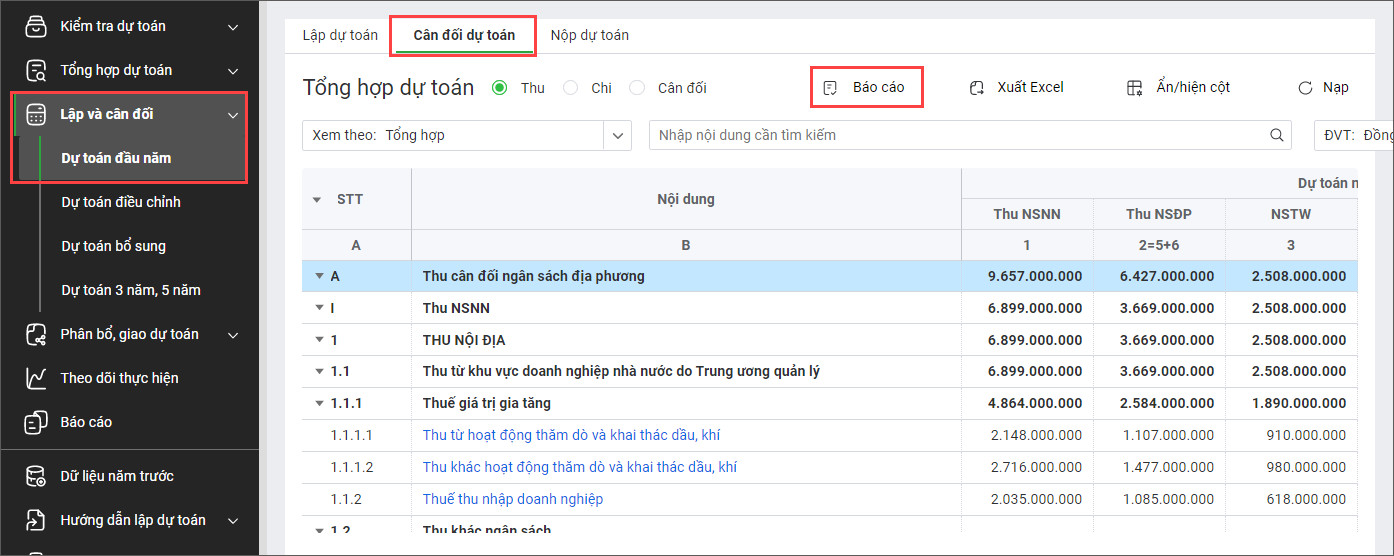The image size is (1394, 556).
Task: Switch to the Lập dự toán tab
Action: 340,35
